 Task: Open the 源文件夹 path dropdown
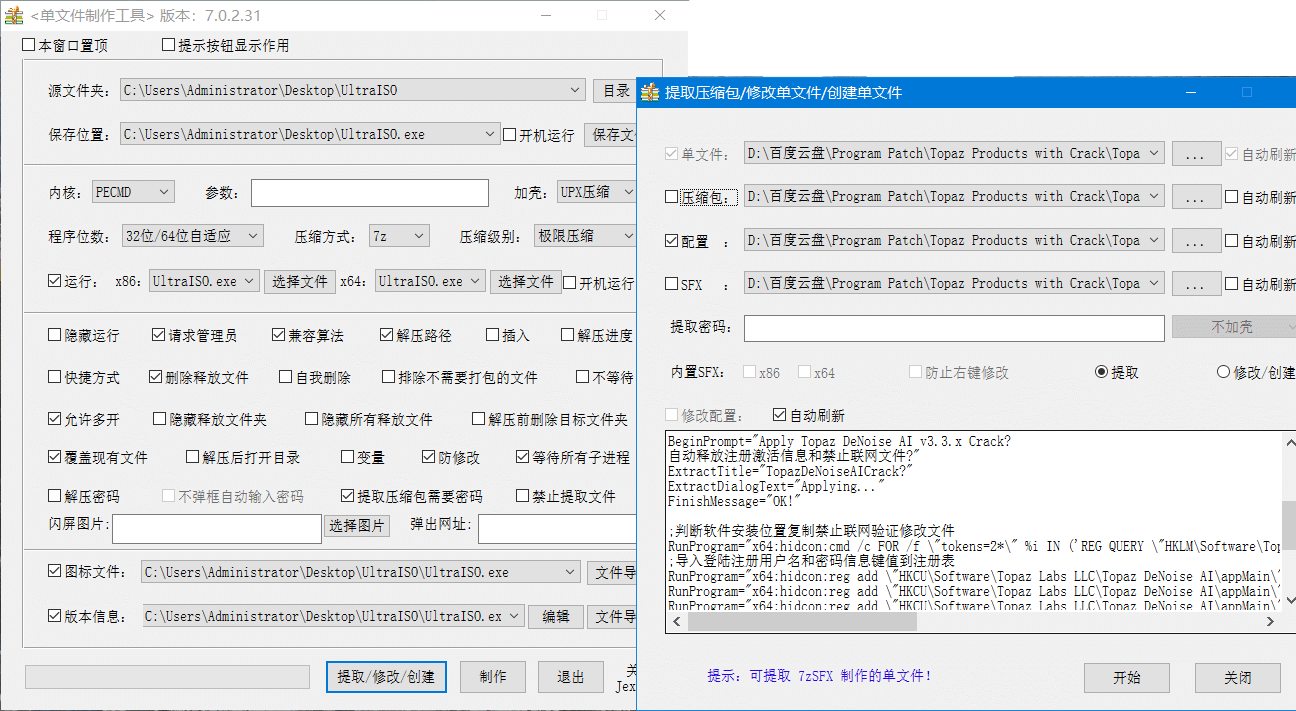pos(575,90)
